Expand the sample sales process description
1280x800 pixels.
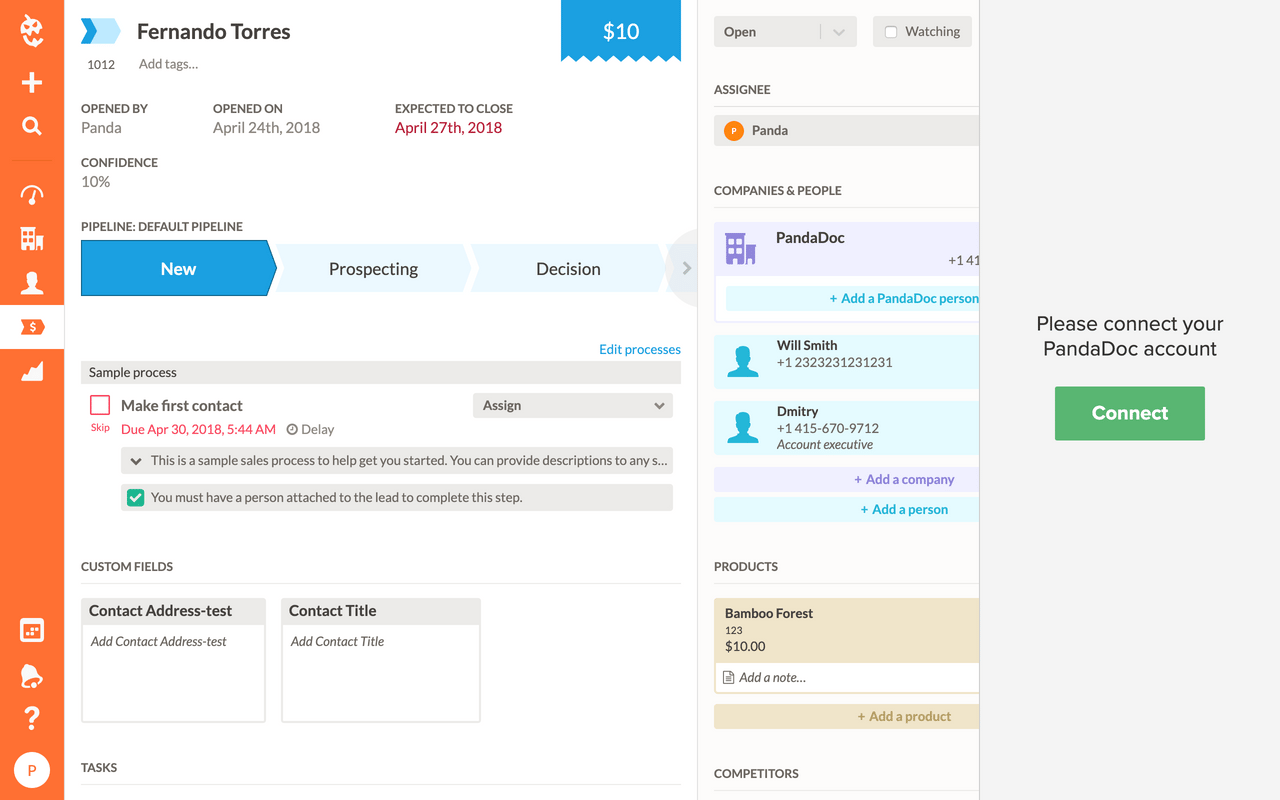tap(136, 461)
